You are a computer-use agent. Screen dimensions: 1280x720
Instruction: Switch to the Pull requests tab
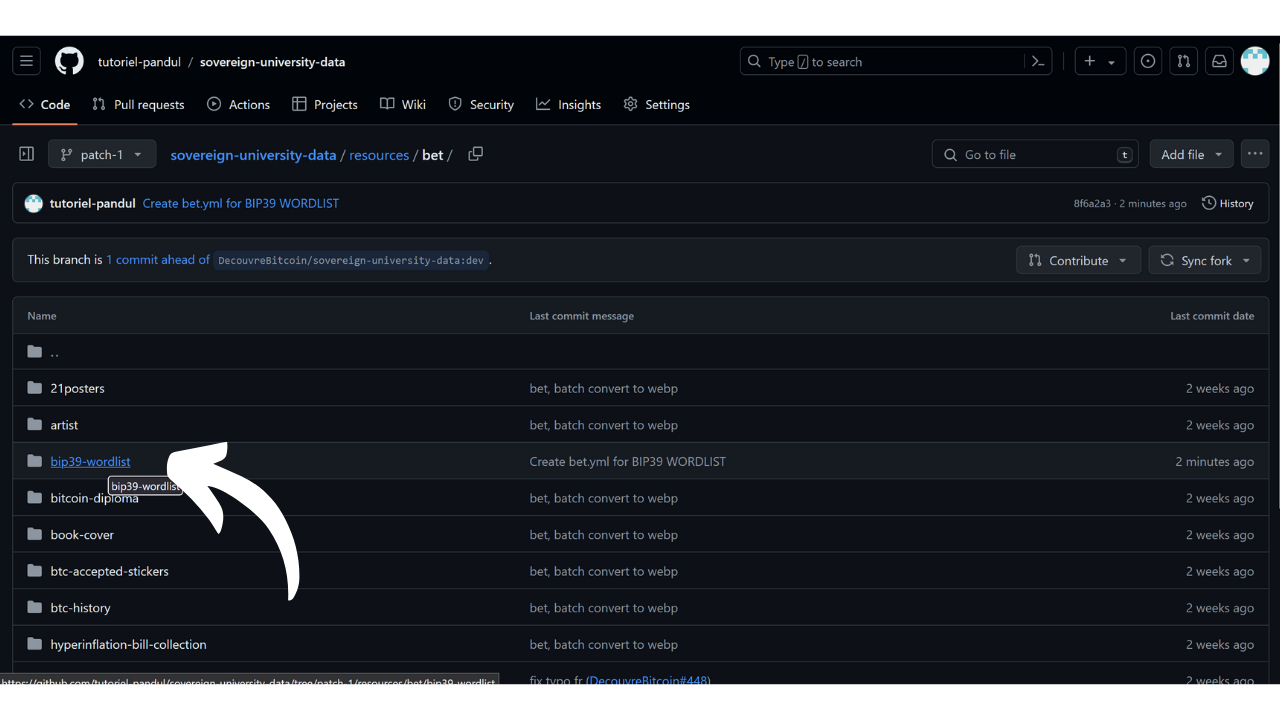tap(138, 104)
